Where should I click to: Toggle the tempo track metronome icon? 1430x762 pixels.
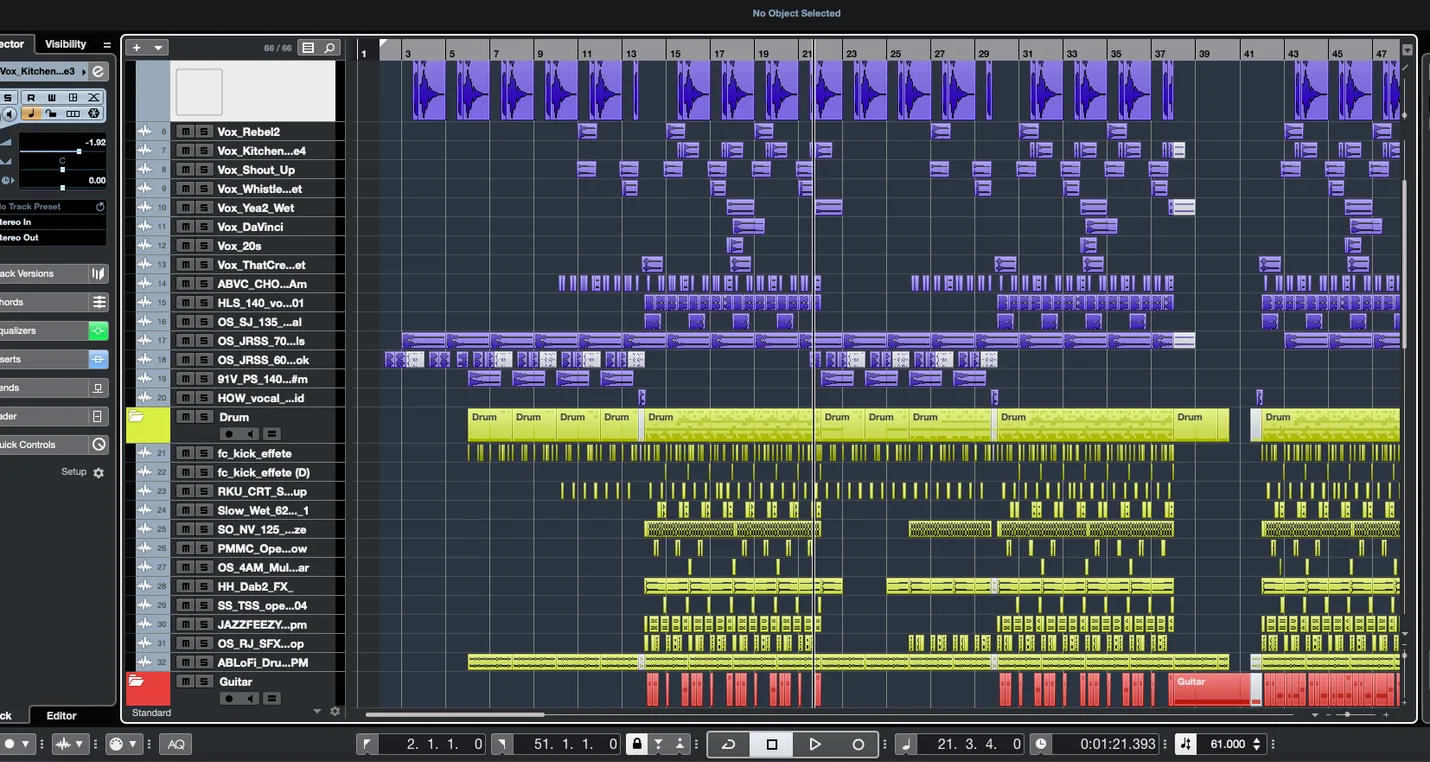1186,744
